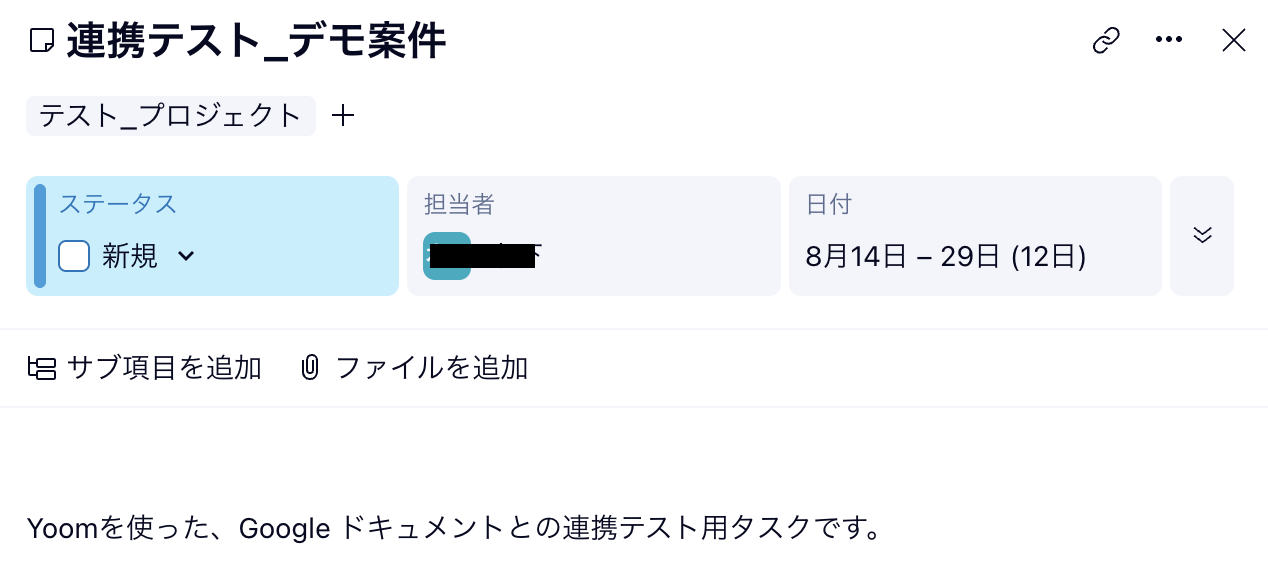Image resolution: width=1268 pixels, height=584 pixels.
Task: Select the ステータス field label
Action: [118, 205]
